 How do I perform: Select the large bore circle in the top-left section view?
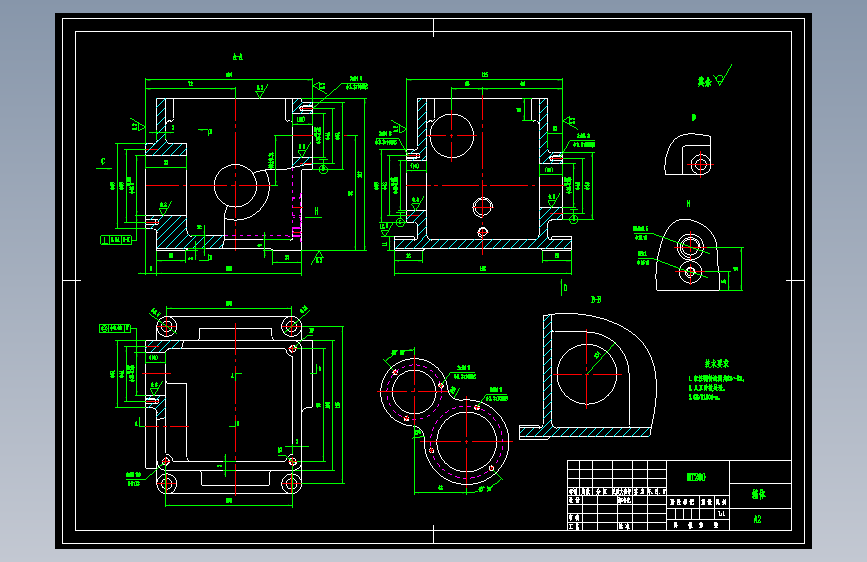[236, 185]
